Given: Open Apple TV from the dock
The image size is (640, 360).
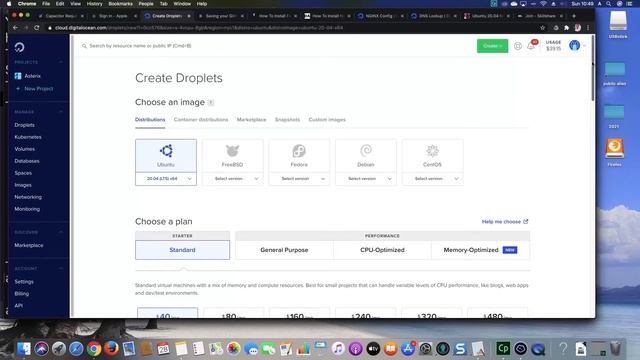Looking at the screenshot, I should pos(373,349).
